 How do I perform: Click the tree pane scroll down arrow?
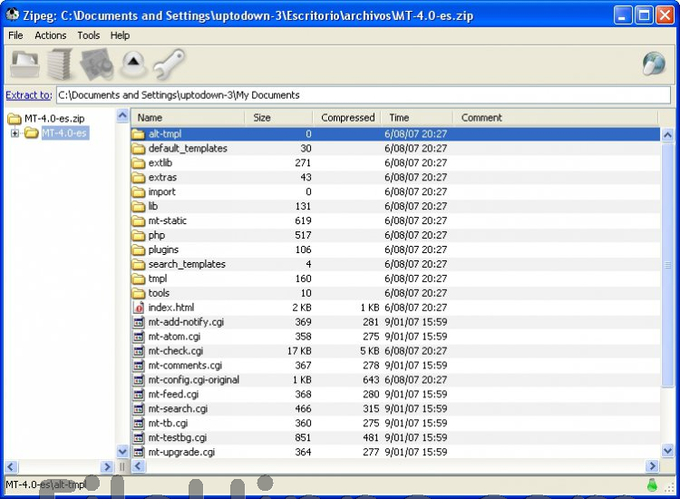[123, 452]
